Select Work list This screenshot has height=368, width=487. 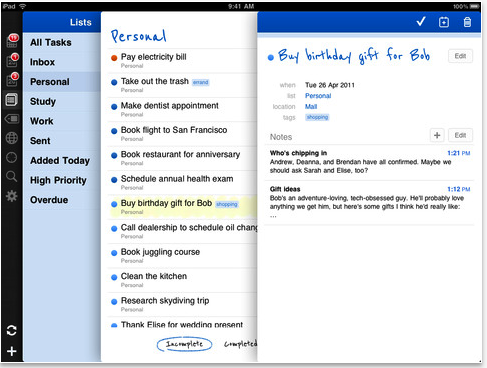click(62, 121)
